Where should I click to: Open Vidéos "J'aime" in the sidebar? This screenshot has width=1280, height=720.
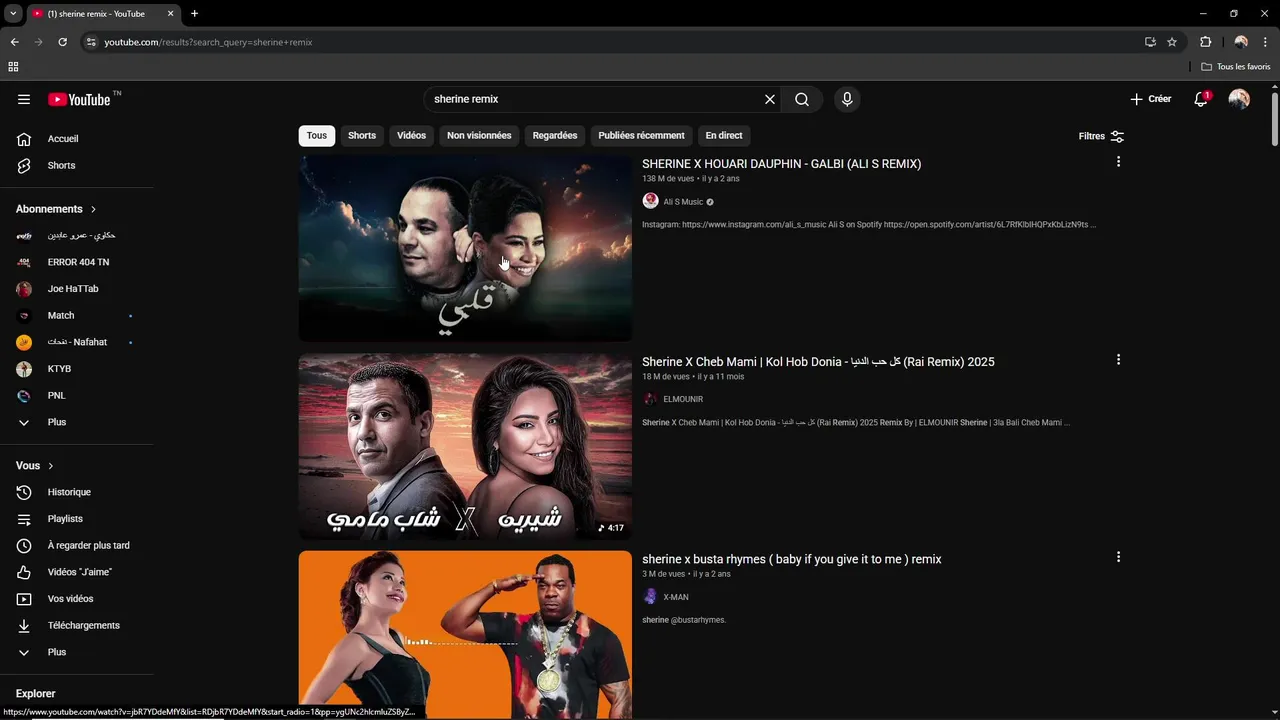coord(78,572)
